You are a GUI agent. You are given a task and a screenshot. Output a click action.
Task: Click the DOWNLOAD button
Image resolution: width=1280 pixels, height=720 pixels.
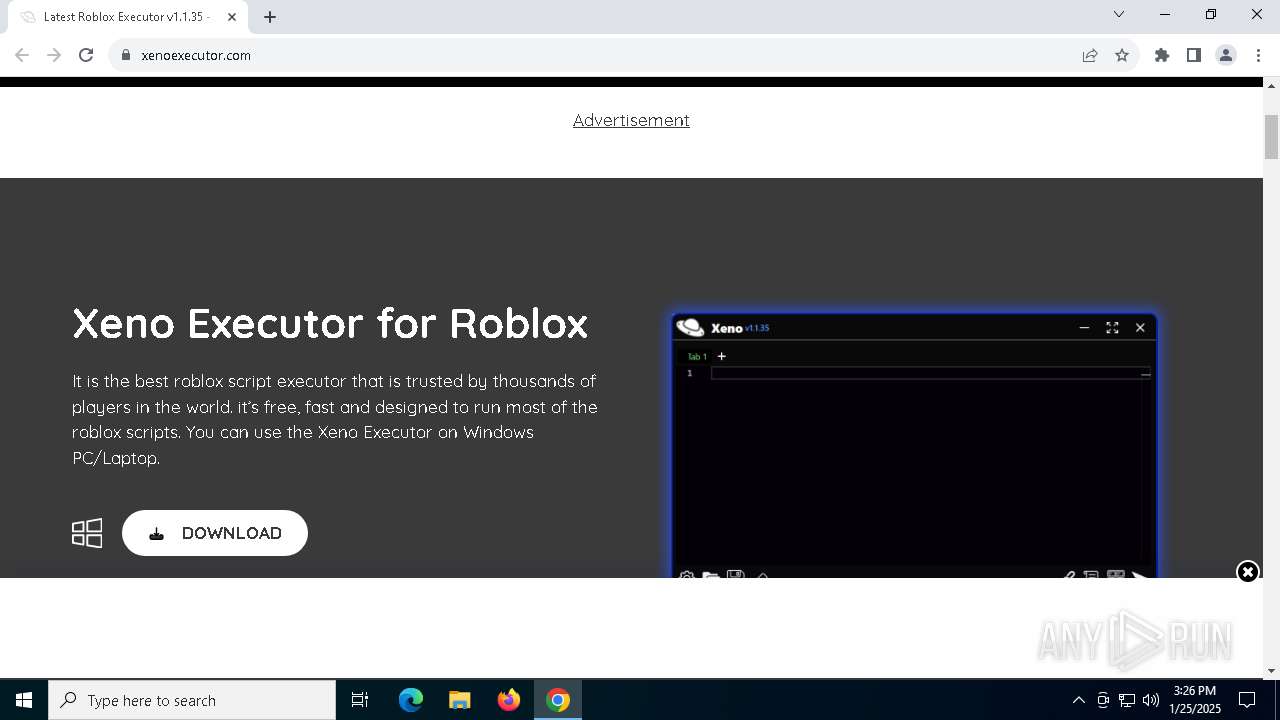215,533
